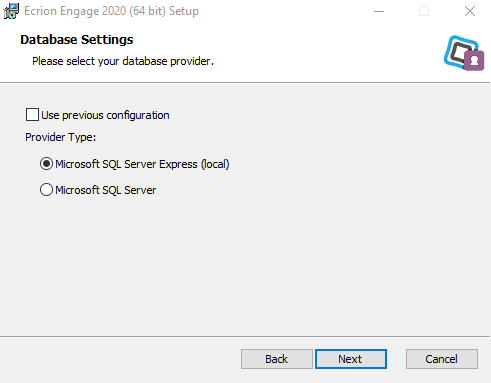Click the installer icon in title bar
491x383 pixels.
[11, 11]
